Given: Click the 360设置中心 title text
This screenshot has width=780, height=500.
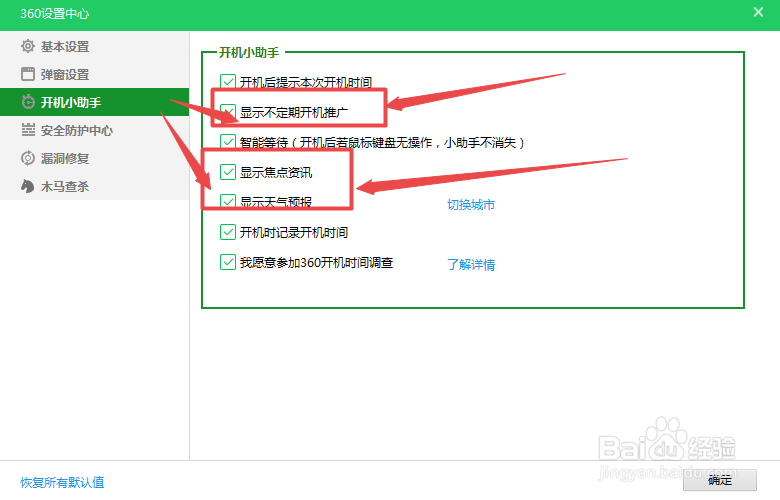Looking at the screenshot, I should coord(55,13).
